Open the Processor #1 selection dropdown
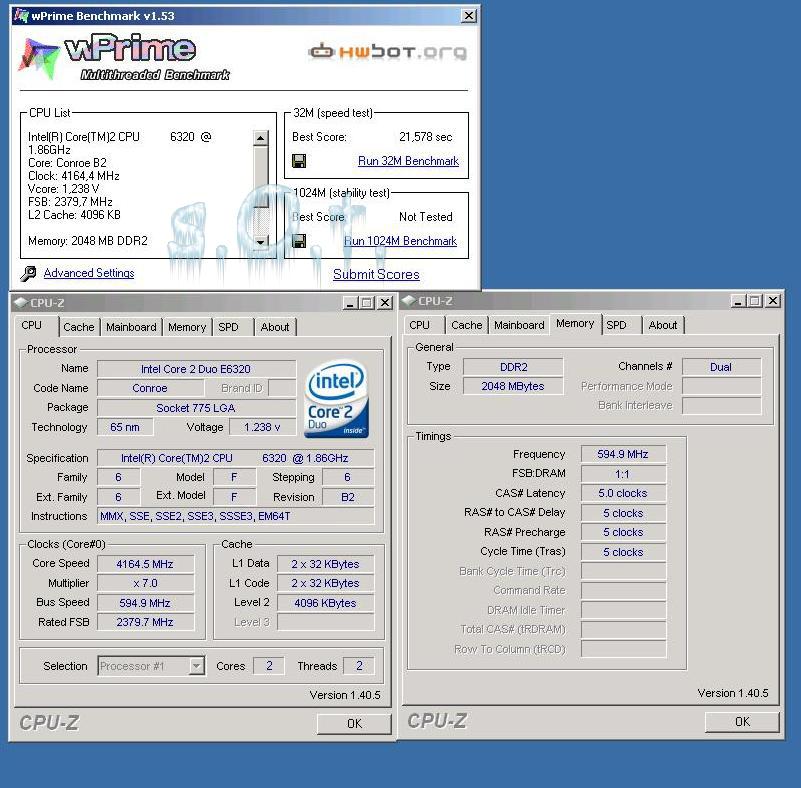 click(196, 666)
